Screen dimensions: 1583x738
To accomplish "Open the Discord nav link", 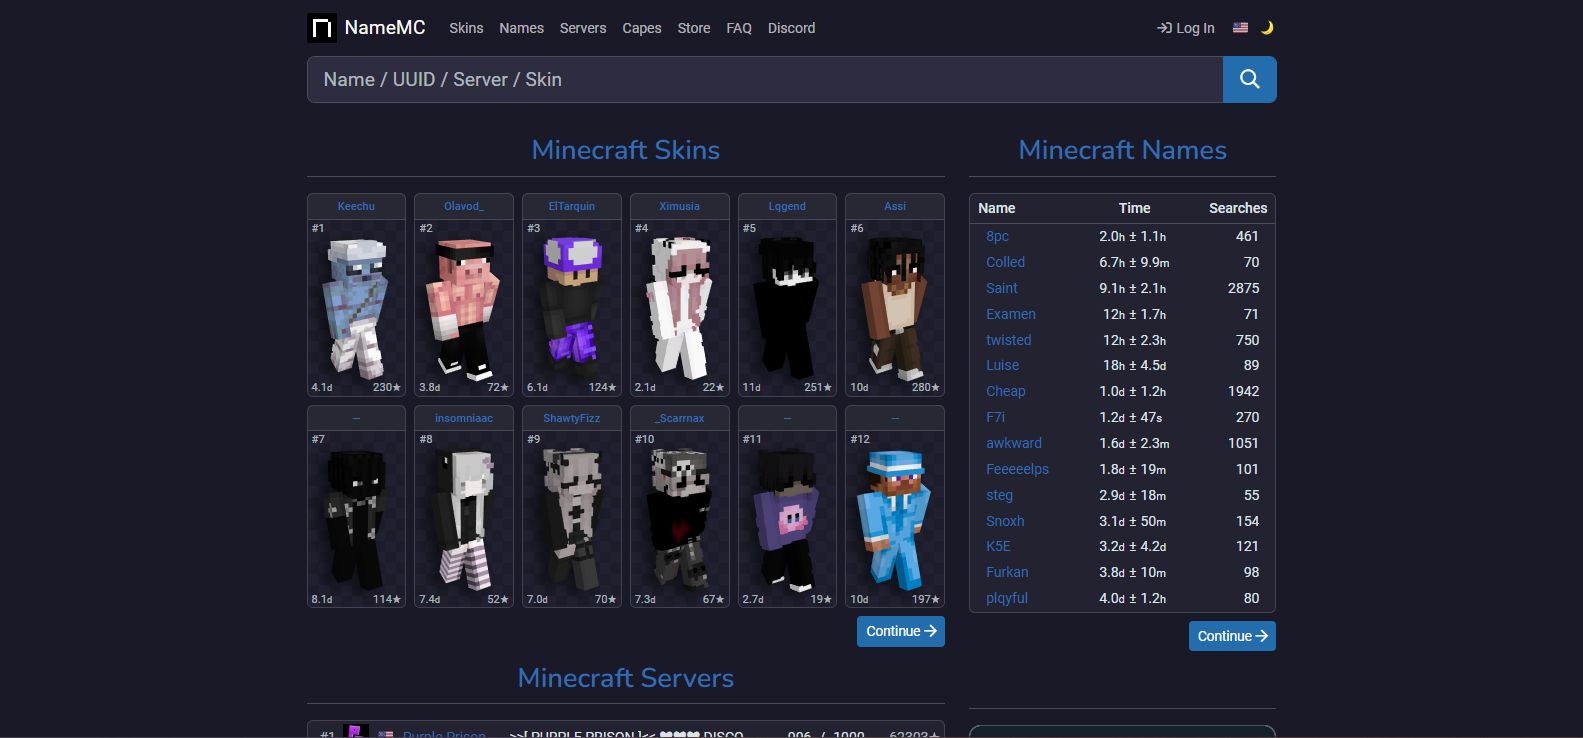I will (792, 28).
